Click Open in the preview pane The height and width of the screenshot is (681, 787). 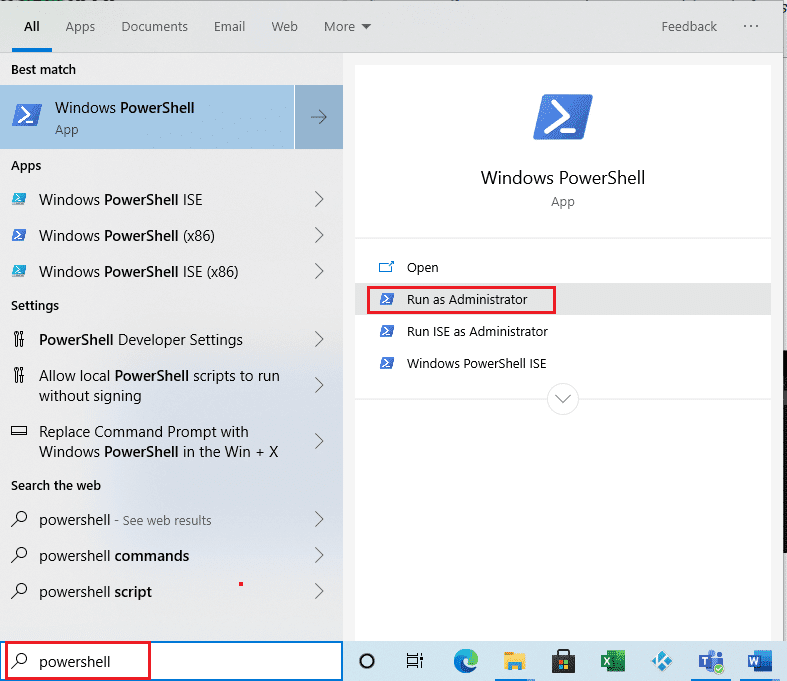click(x=563, y=267)
